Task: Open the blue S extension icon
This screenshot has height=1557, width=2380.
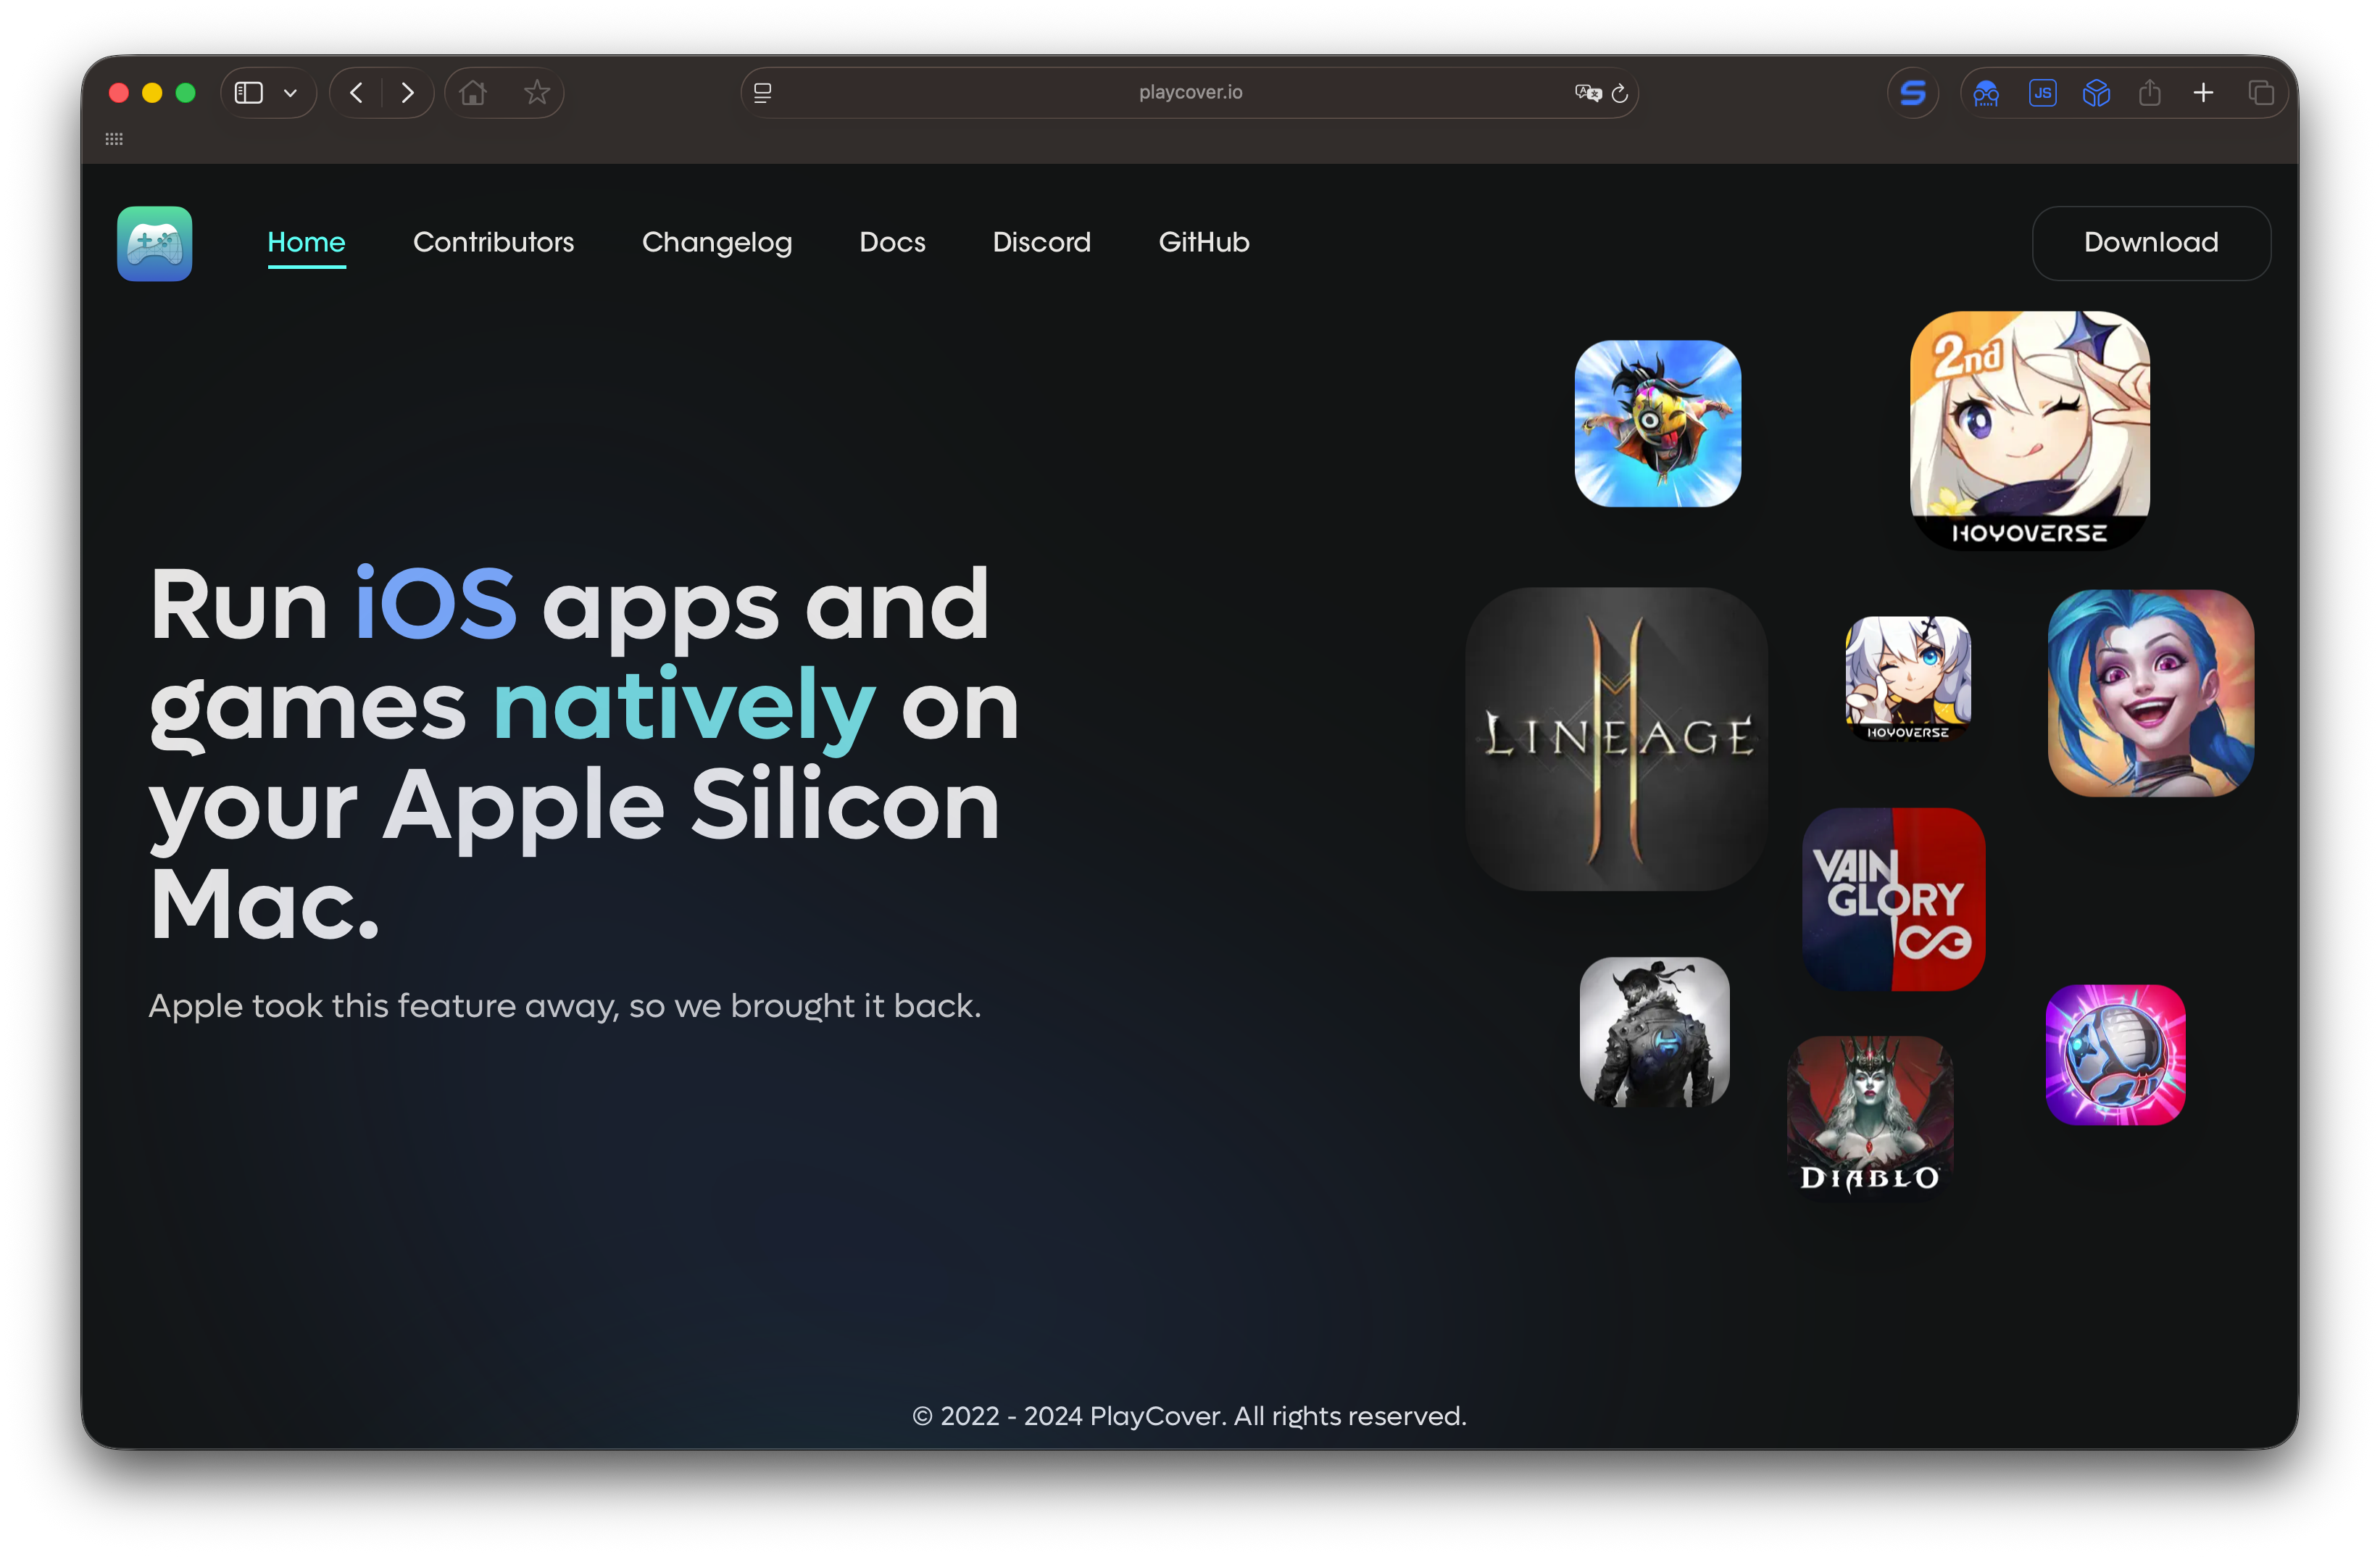Action: (1912, 93)
